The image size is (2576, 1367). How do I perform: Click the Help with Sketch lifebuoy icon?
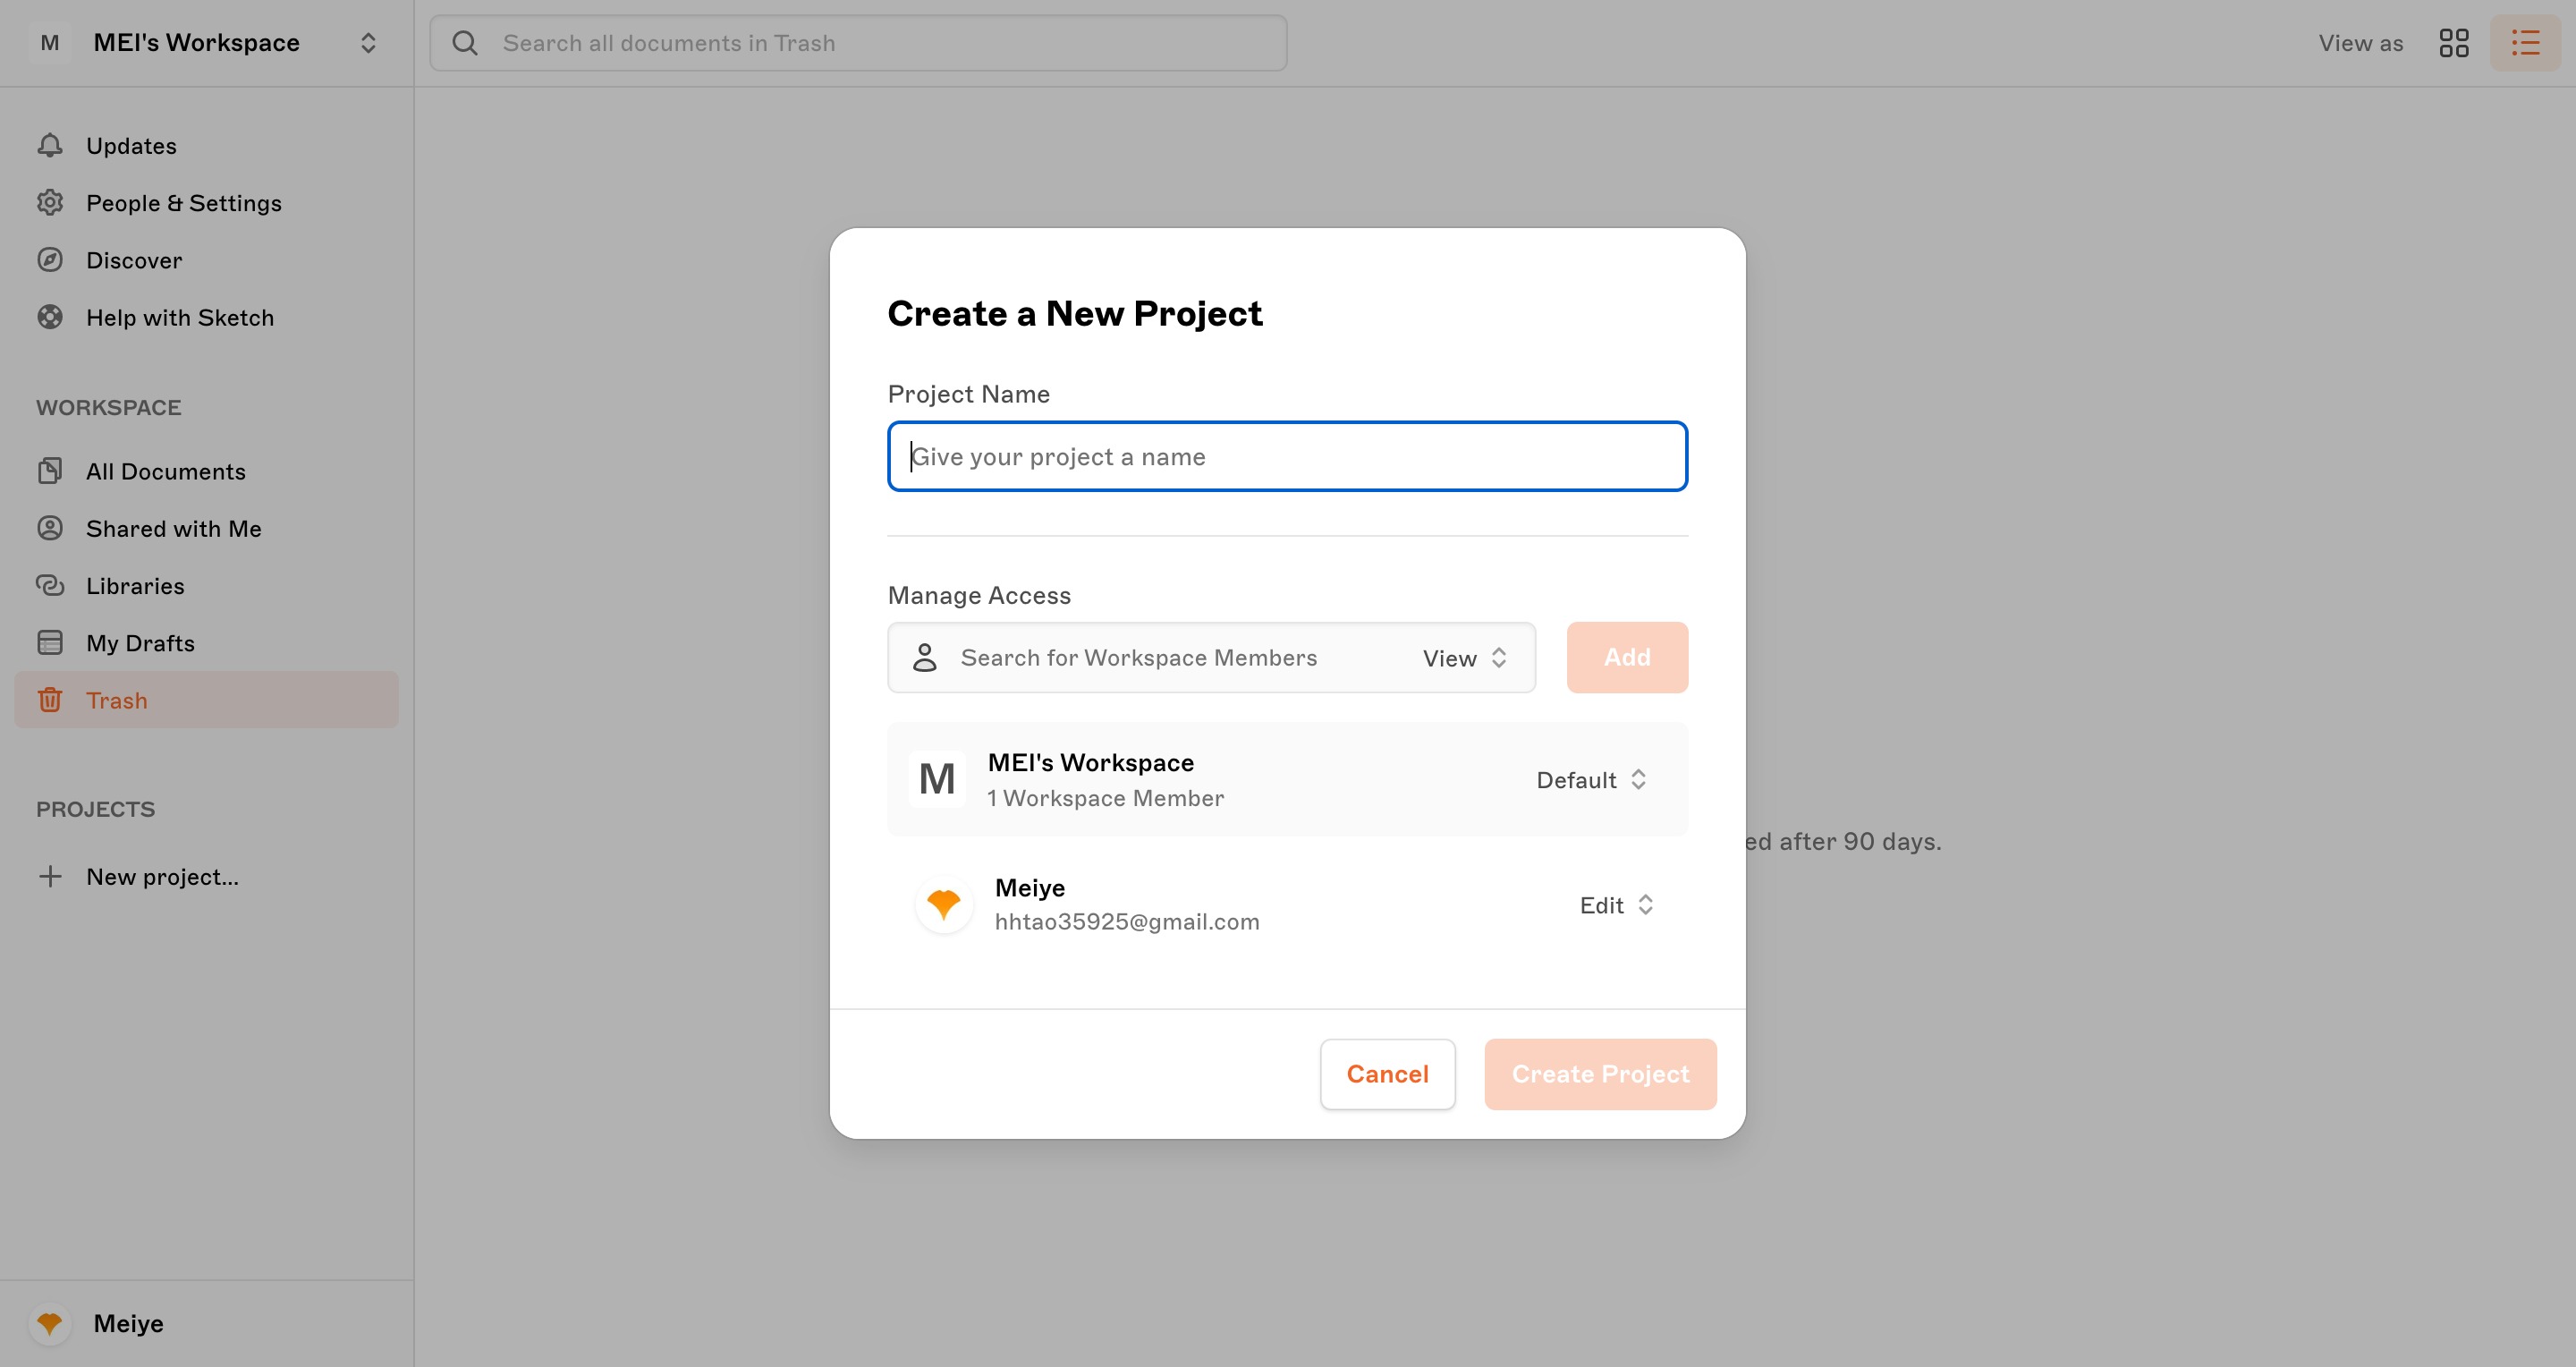(x=50, y=317)
